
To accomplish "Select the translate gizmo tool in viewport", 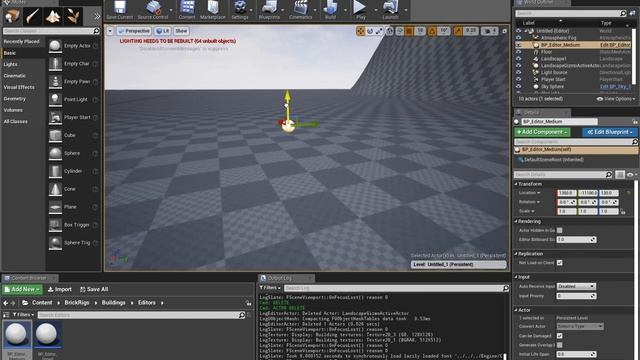I will (x=360, y=31).
